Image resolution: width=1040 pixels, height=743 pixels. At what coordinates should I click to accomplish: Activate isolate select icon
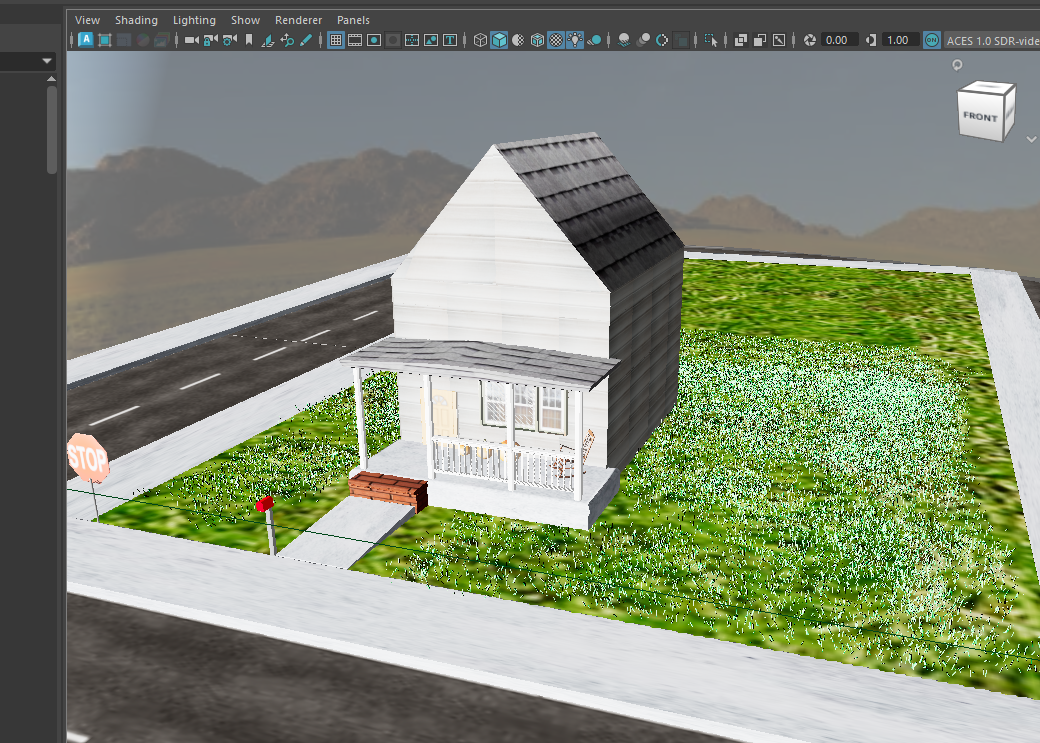(712, 40)
